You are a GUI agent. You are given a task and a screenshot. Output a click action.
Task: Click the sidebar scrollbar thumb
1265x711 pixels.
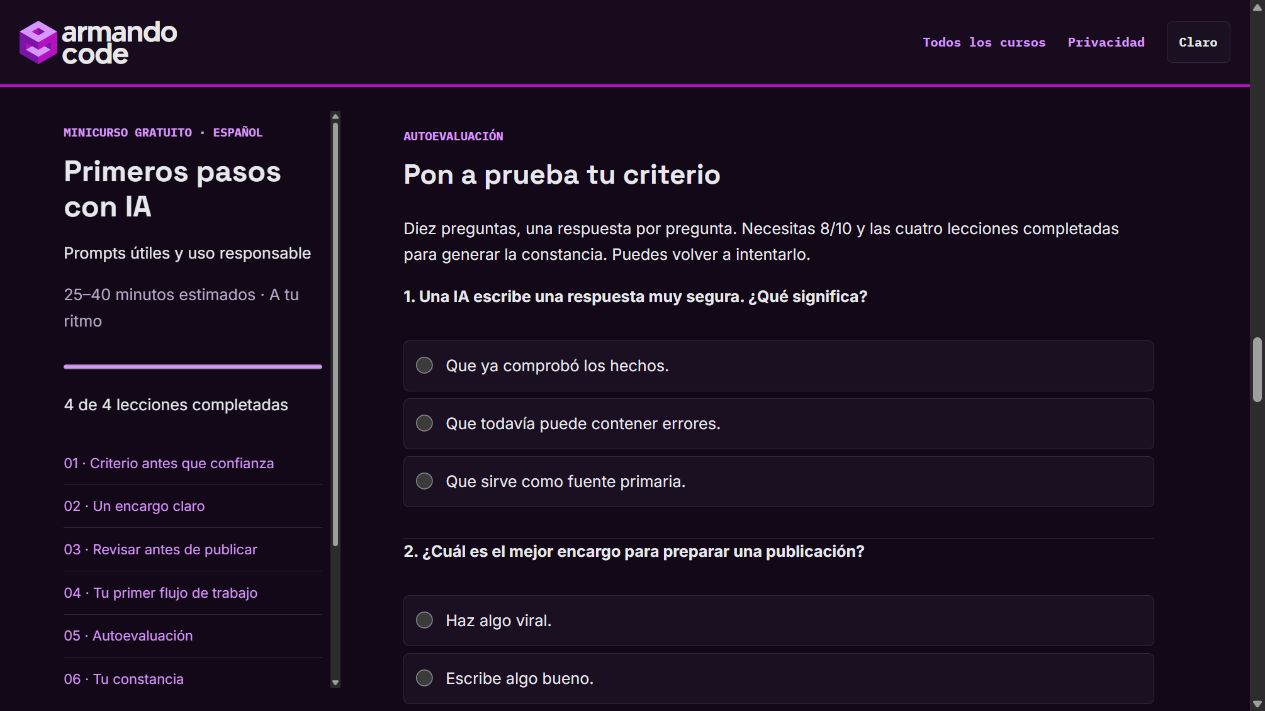(335, 335)
